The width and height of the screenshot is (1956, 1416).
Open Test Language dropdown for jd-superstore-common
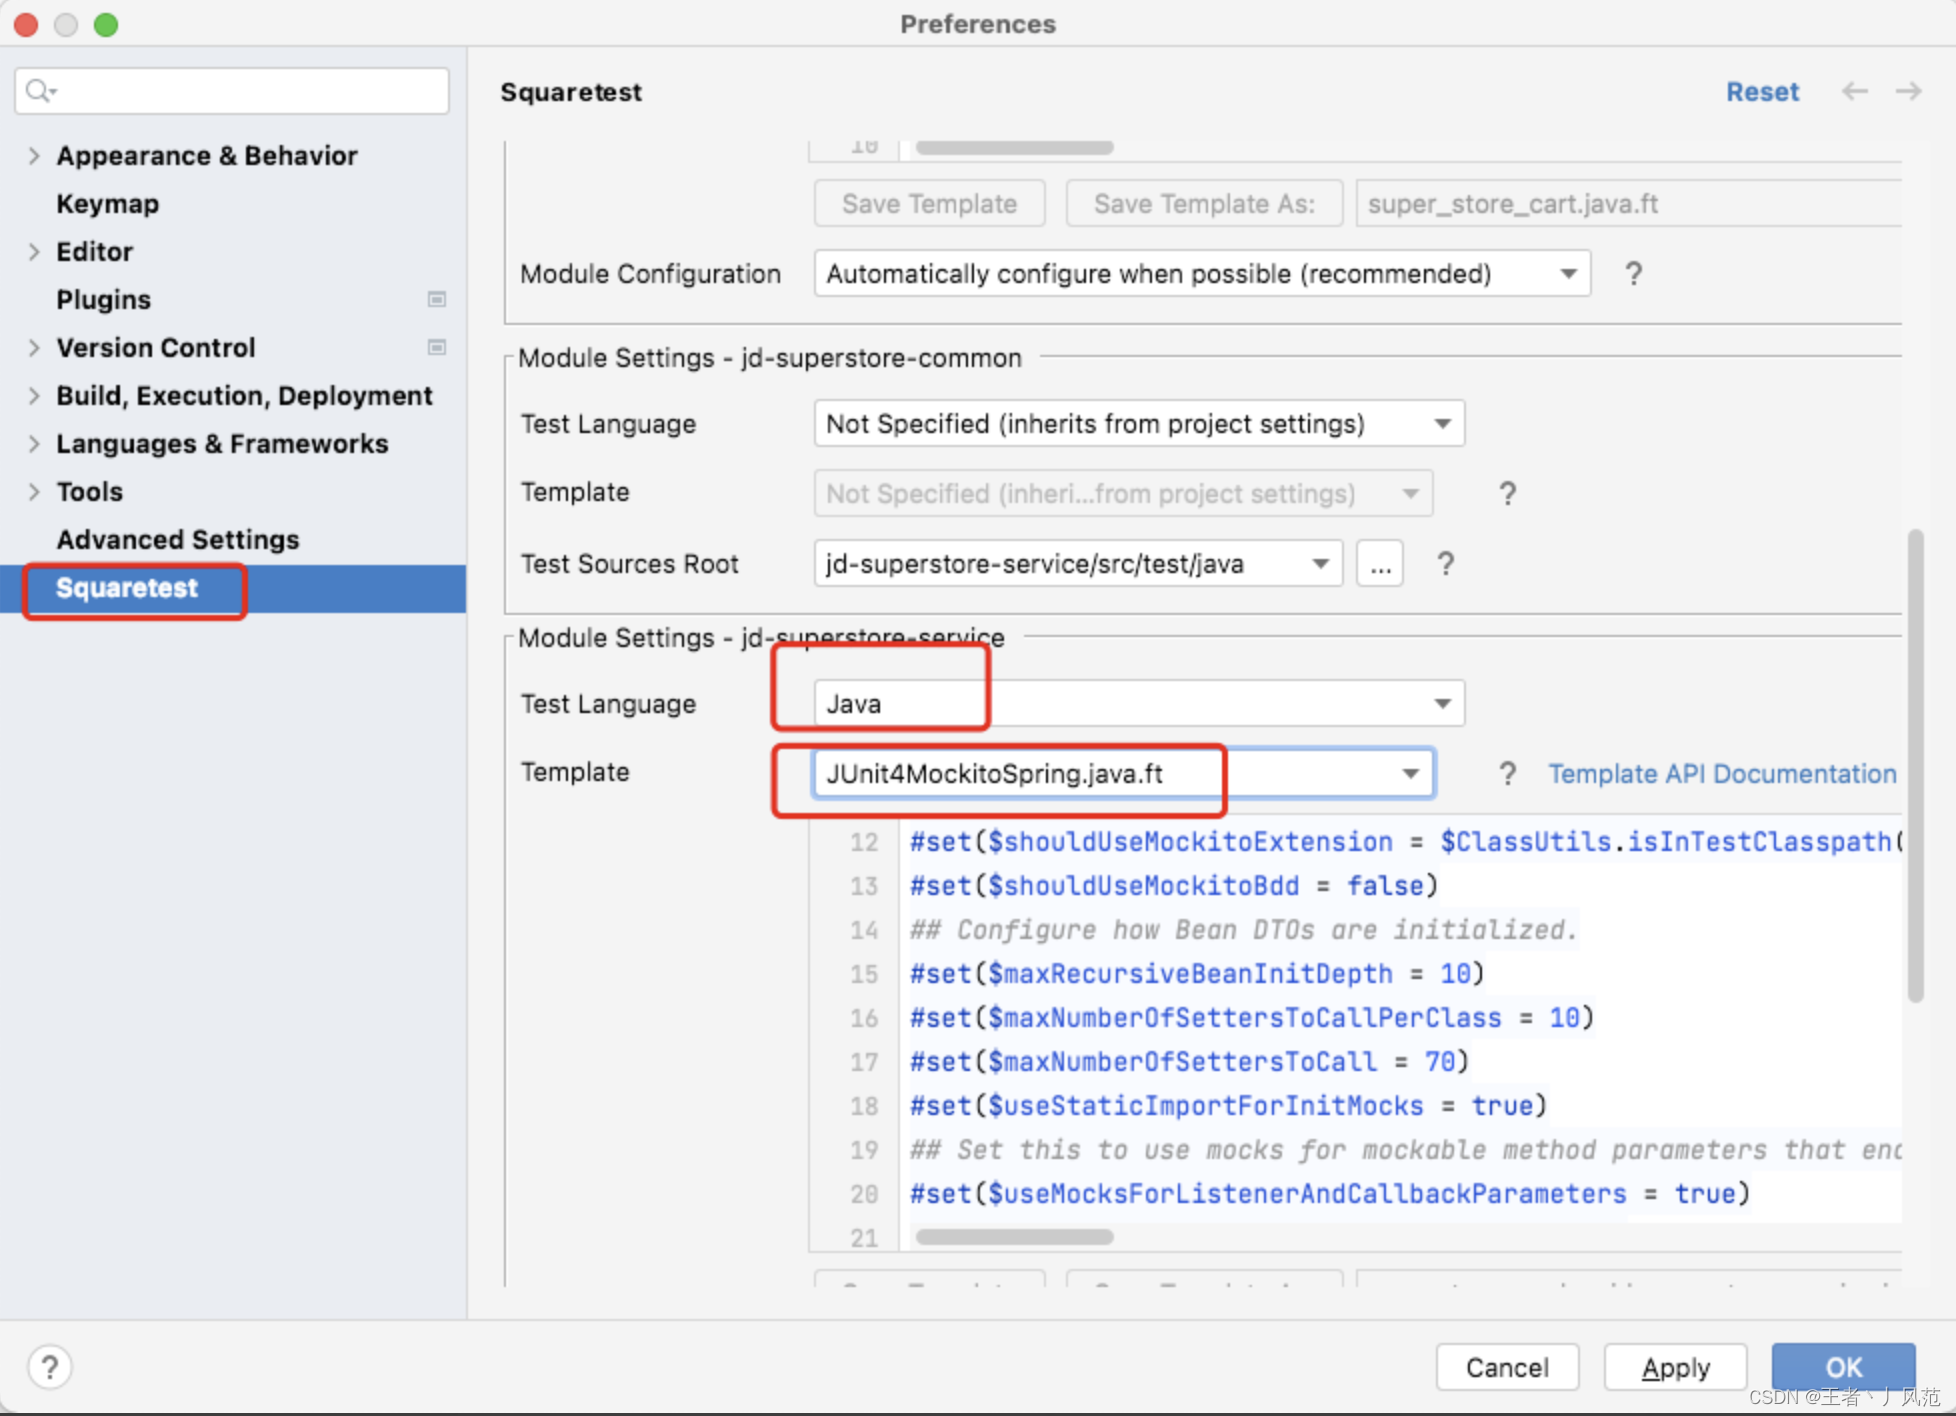tap(1139, 424)
